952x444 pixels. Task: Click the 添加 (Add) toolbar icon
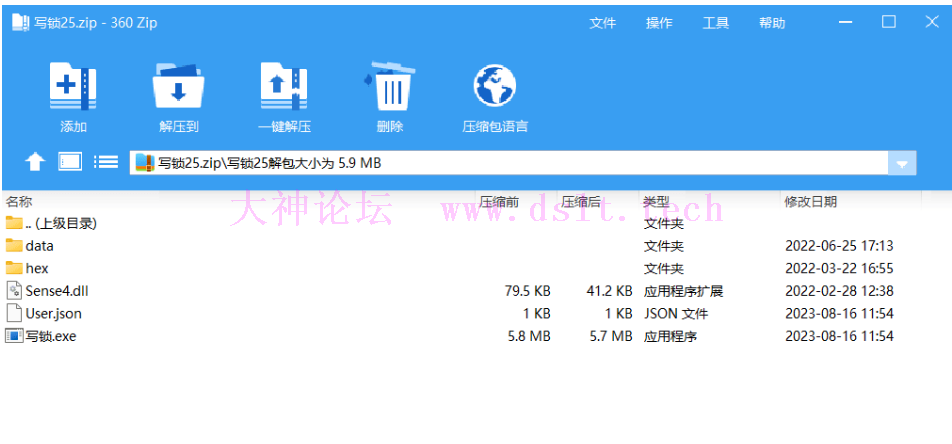point(73,87)
